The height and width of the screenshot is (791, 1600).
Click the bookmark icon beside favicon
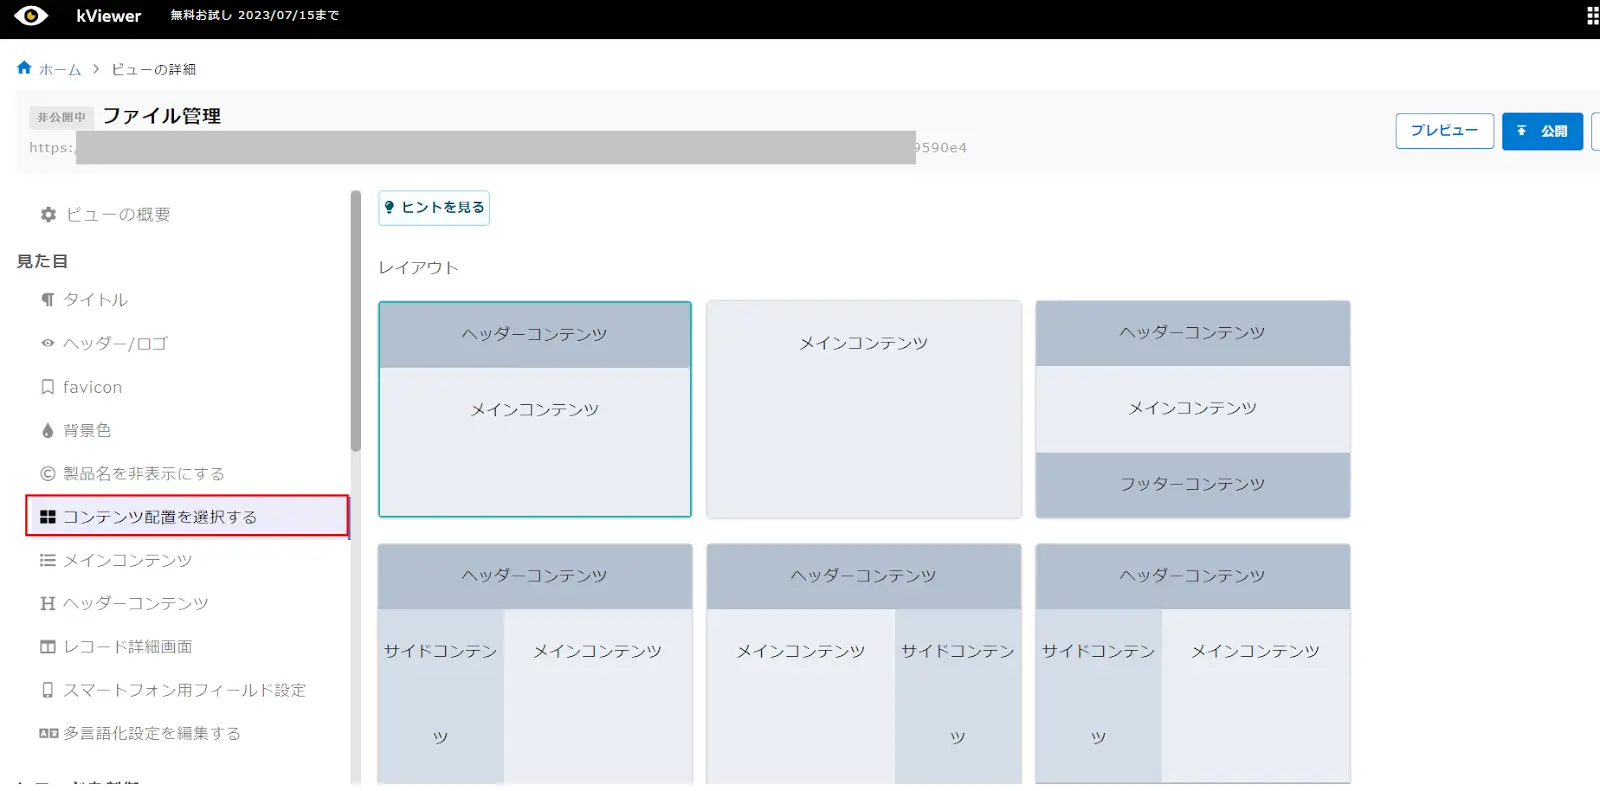click(47, 387)
